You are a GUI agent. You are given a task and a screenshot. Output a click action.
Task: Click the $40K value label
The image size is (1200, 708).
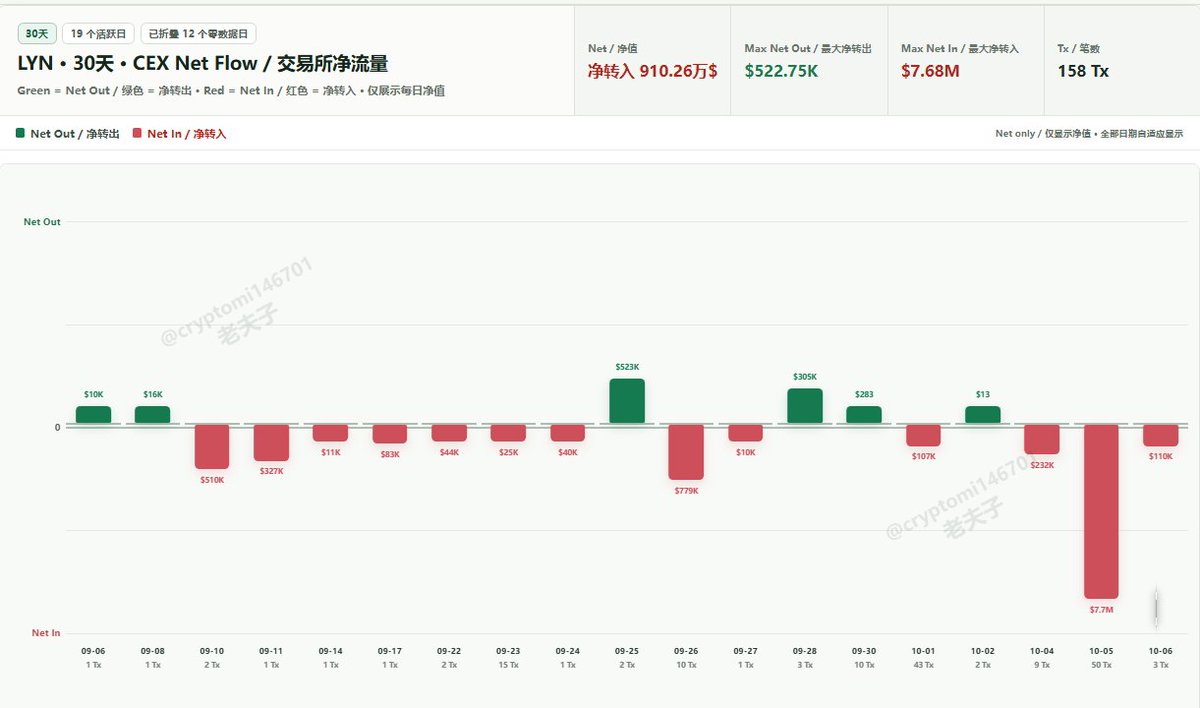pyautogui.click(x=568, y=452)
